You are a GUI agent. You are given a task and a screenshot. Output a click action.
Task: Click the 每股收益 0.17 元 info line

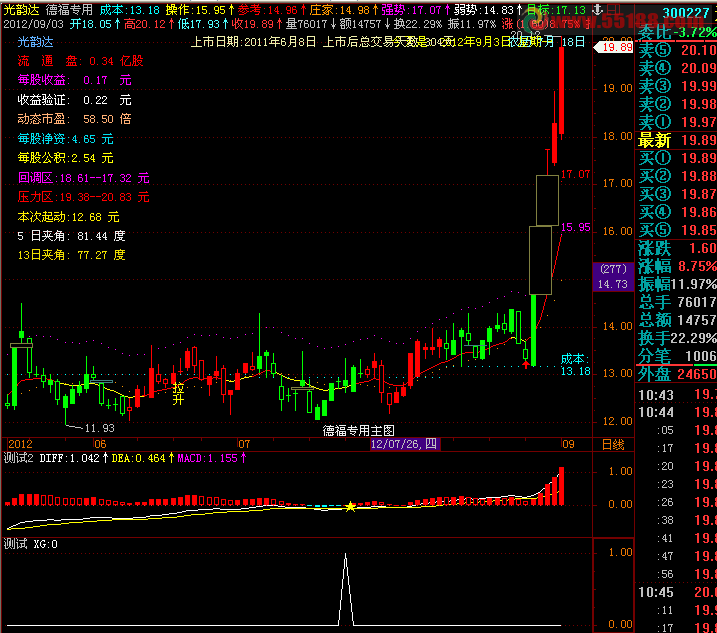pos(75,80)
